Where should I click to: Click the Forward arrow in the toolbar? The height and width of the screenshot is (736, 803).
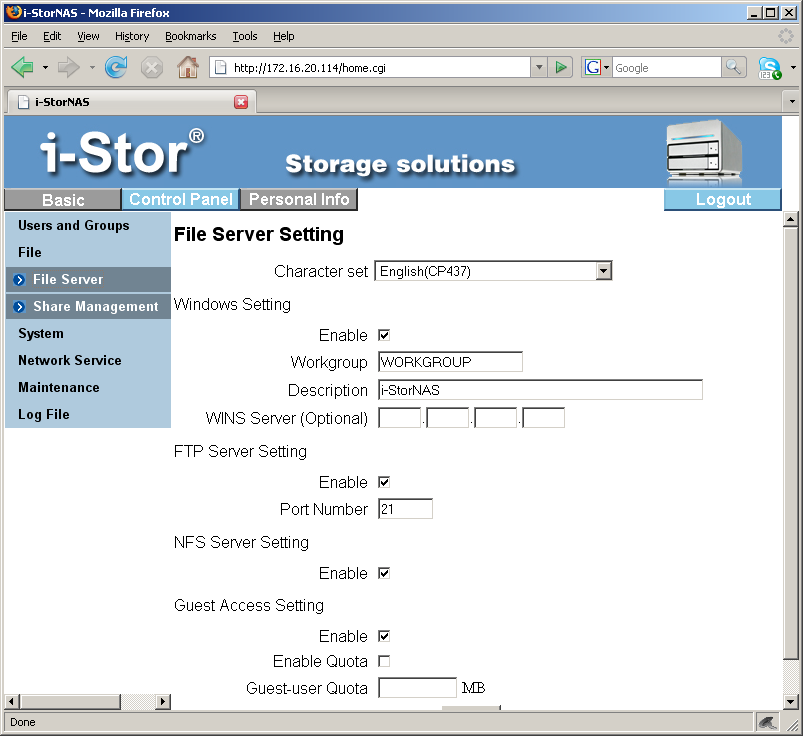pyautogui.click(x=68, y=67)
